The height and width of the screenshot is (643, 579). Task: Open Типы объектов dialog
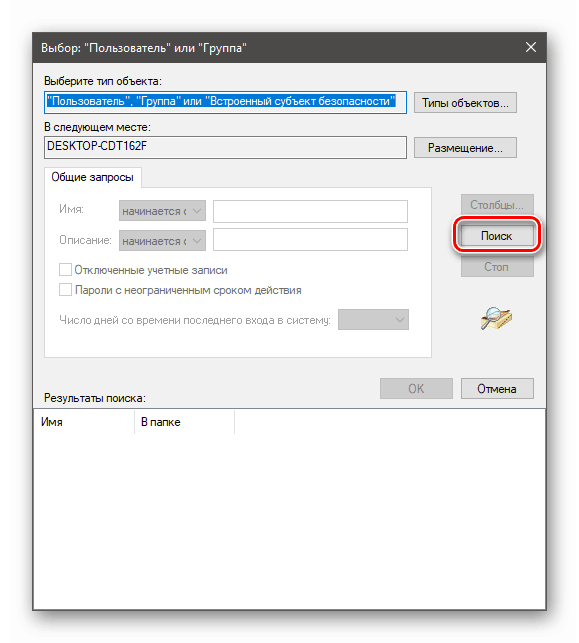pos(465,103)
